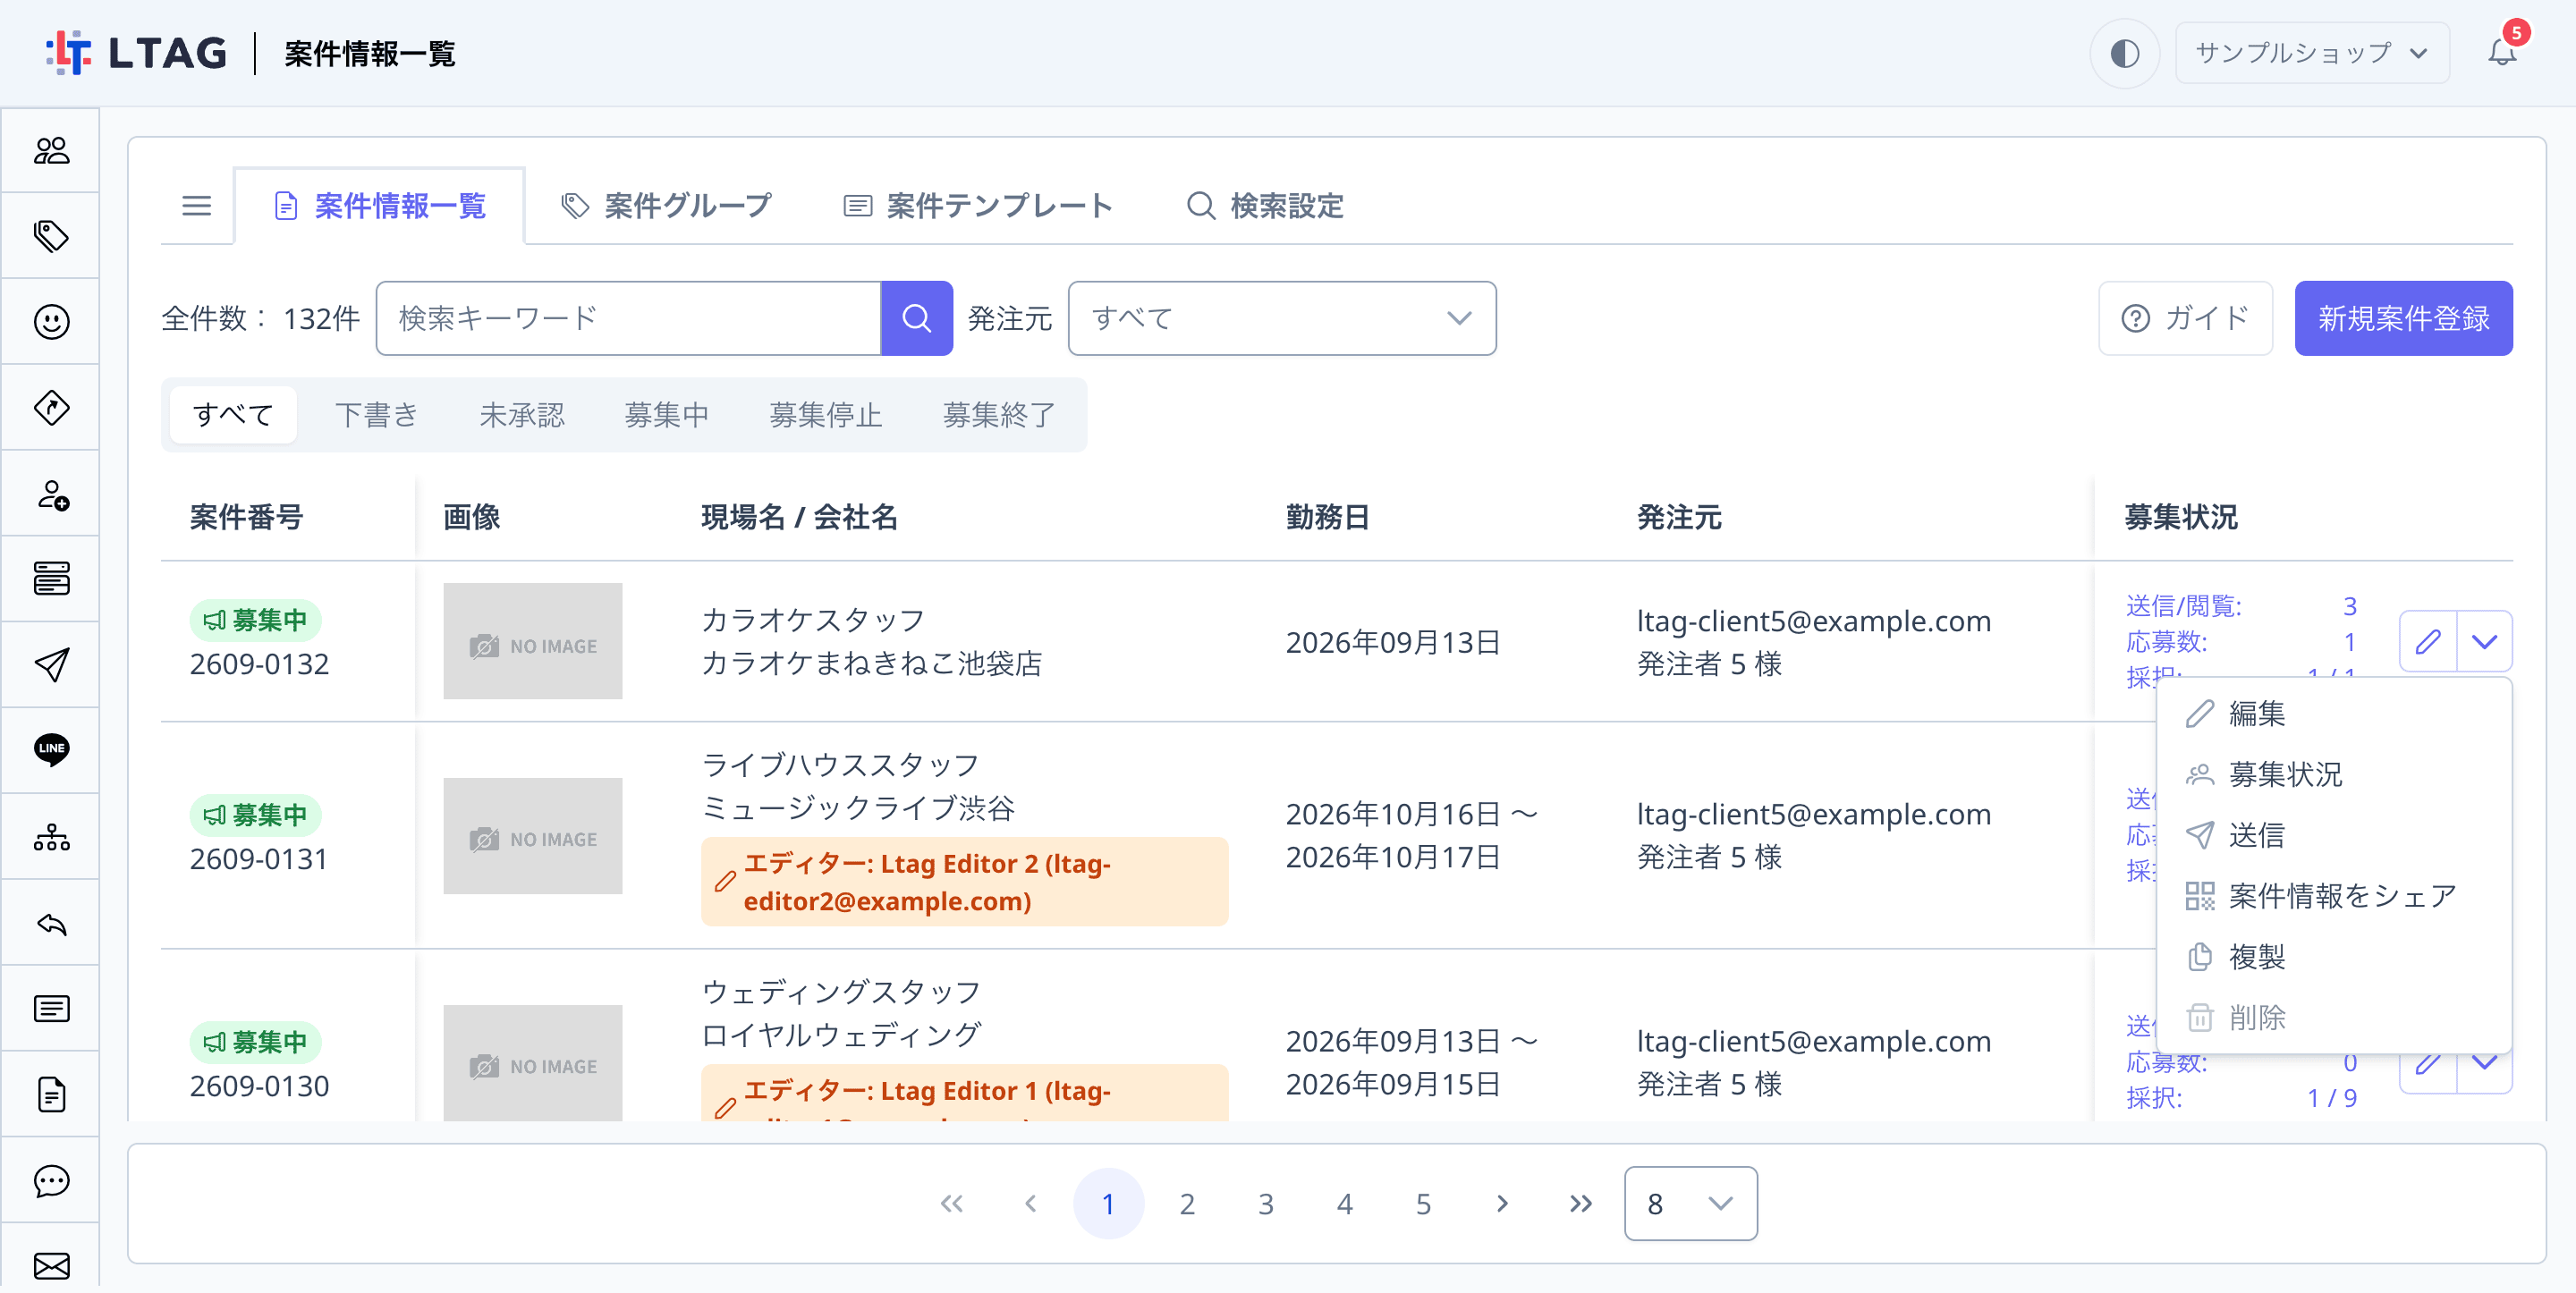This screenshot has height=1293, width=2576.
Task: Open the document file sidebar icon
Action: click(x=51, y=1095)
